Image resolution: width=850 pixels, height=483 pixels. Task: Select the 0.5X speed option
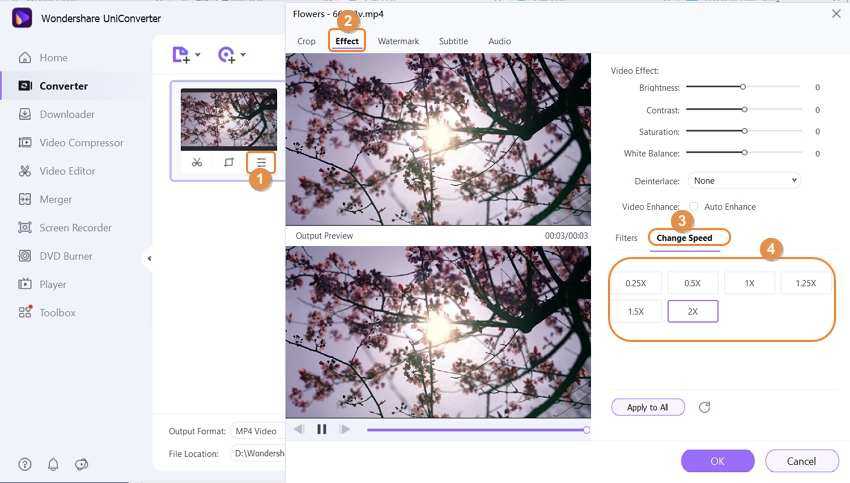click(692, 283)
